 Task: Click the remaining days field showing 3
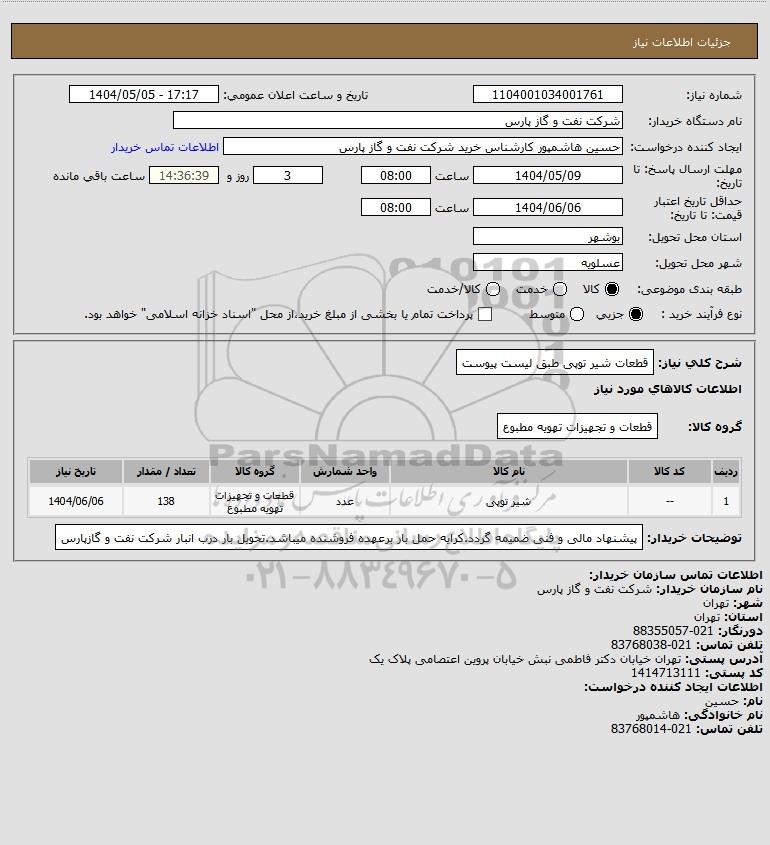288,175
